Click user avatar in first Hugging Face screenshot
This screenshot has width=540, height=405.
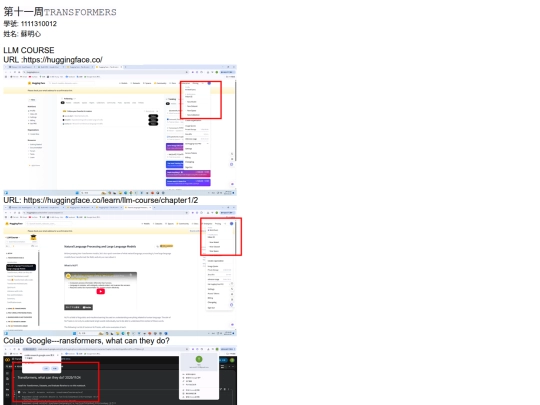209,83
